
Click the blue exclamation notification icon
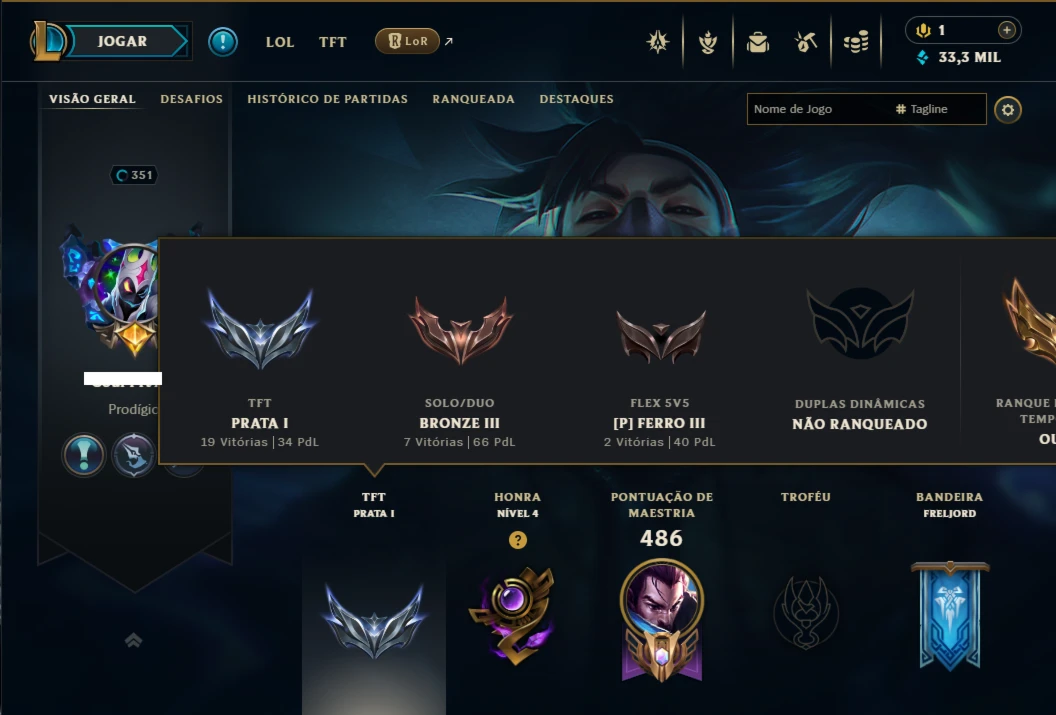point(222,42)
